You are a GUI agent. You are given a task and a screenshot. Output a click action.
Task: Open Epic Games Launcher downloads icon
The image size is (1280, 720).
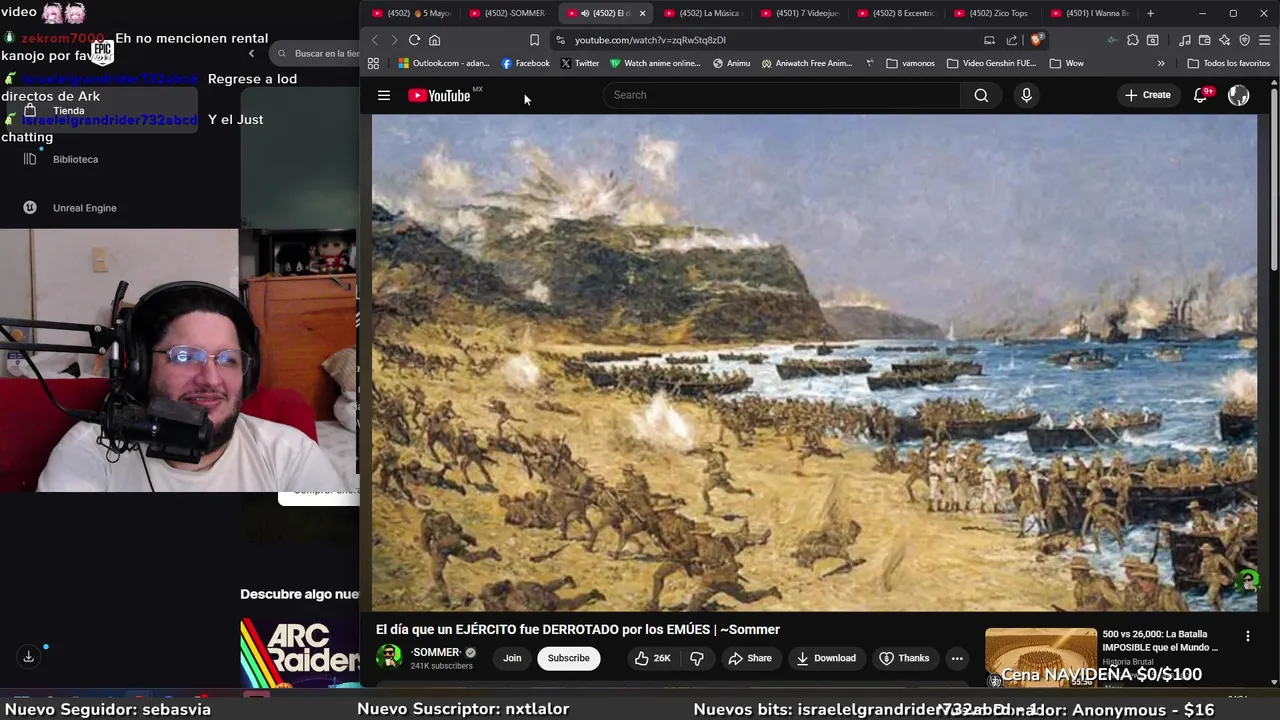pos(29,656)
